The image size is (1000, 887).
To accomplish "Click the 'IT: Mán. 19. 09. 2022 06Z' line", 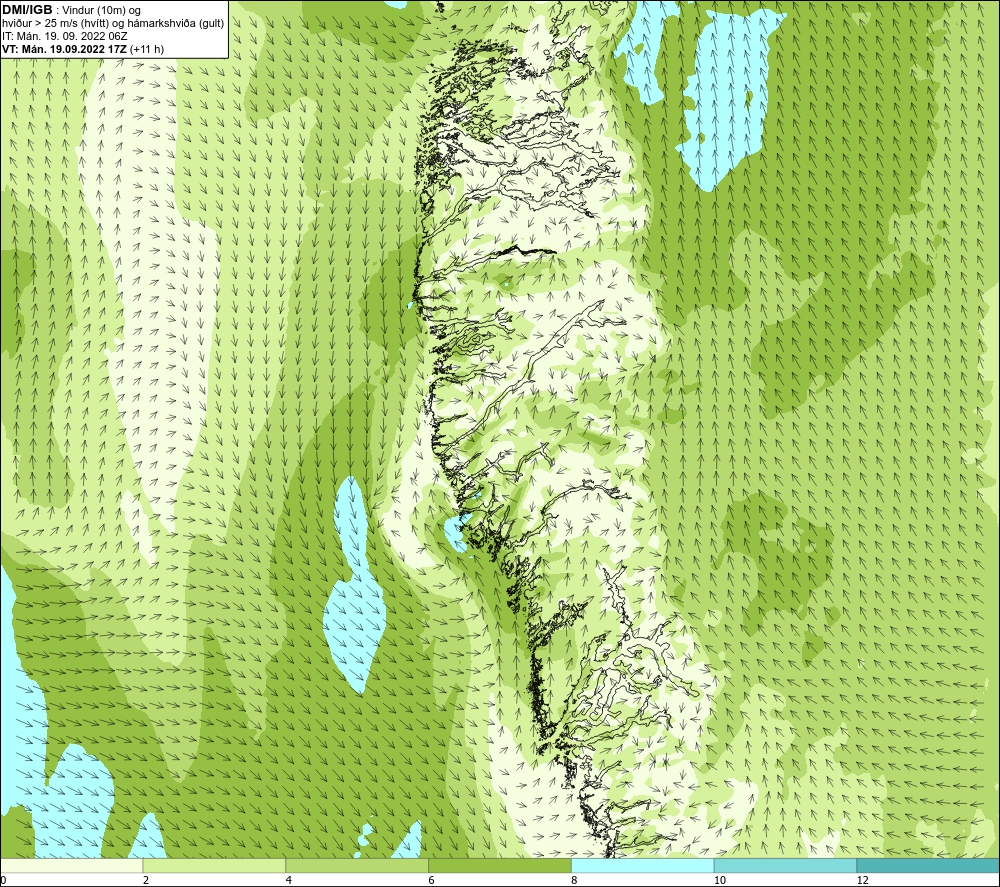I will coord(65,36).
